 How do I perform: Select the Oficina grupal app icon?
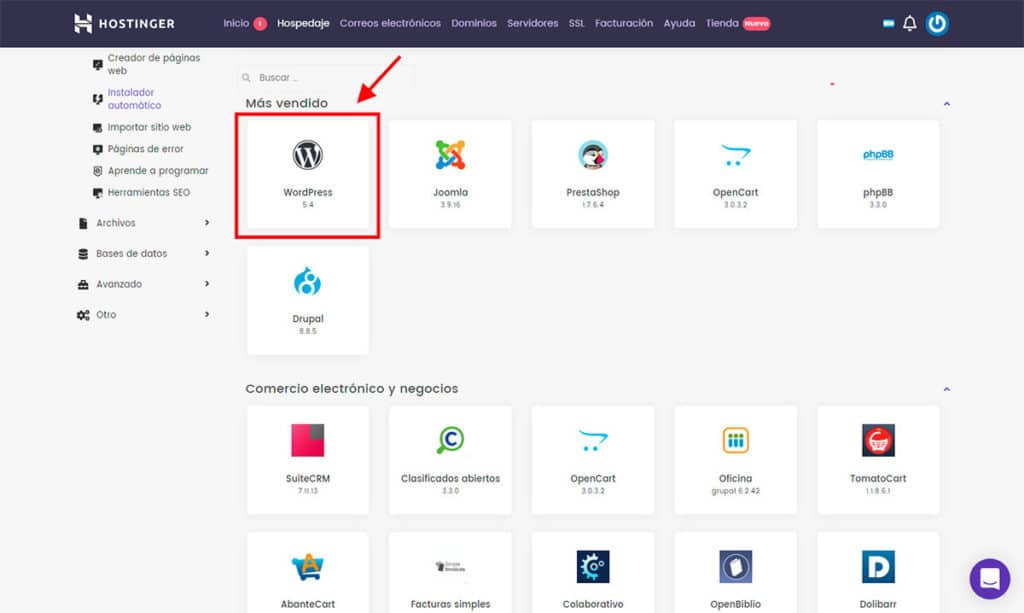coord(735,440)
